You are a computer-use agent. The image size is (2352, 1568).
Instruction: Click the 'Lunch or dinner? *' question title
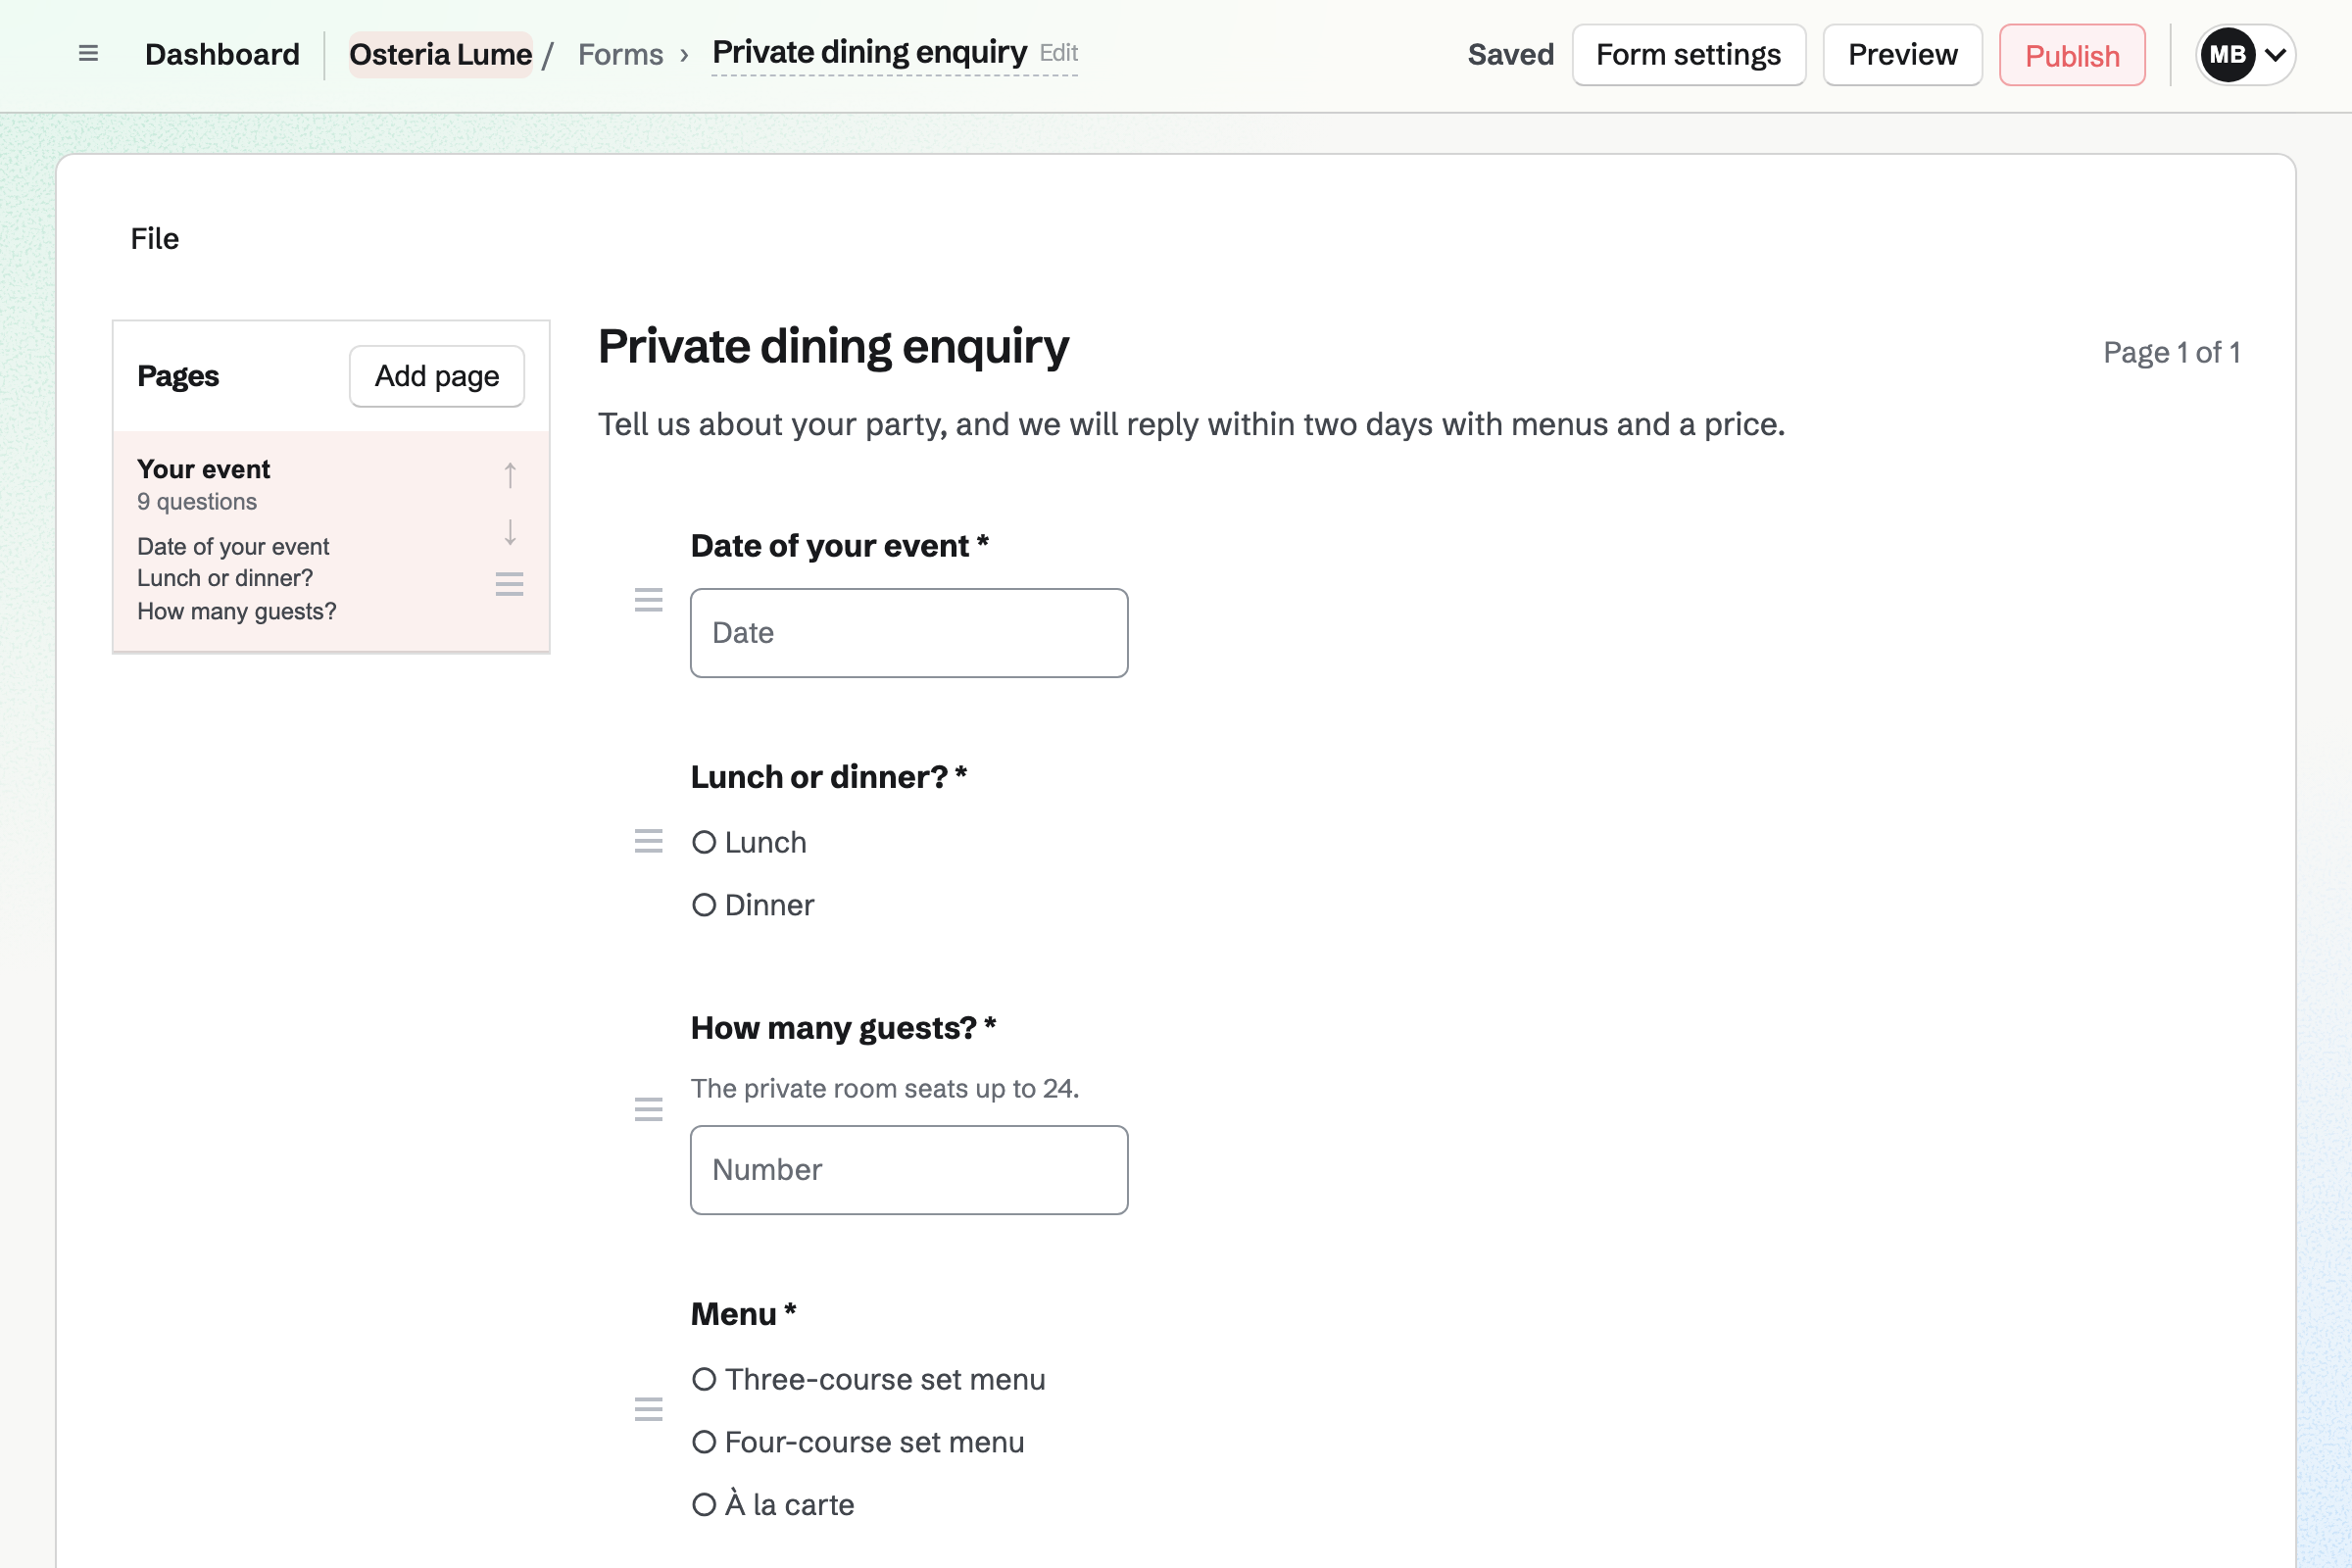[829, 777]
